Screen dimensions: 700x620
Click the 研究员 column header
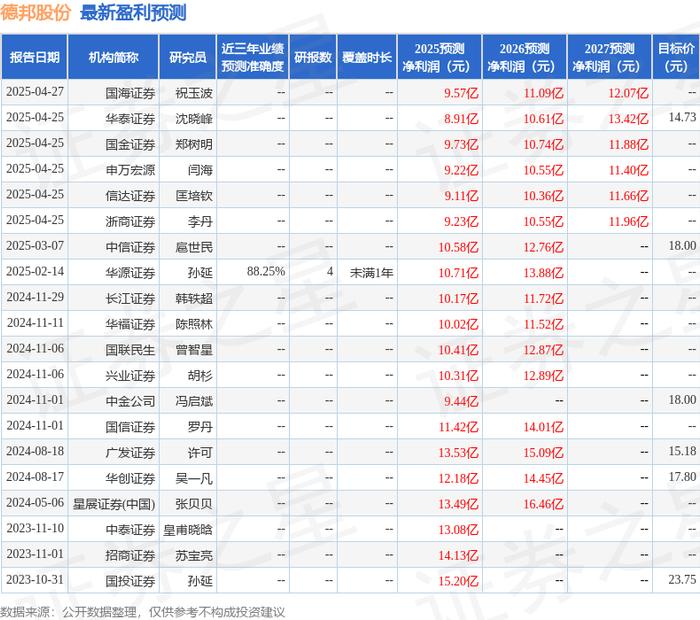point(188,57)
